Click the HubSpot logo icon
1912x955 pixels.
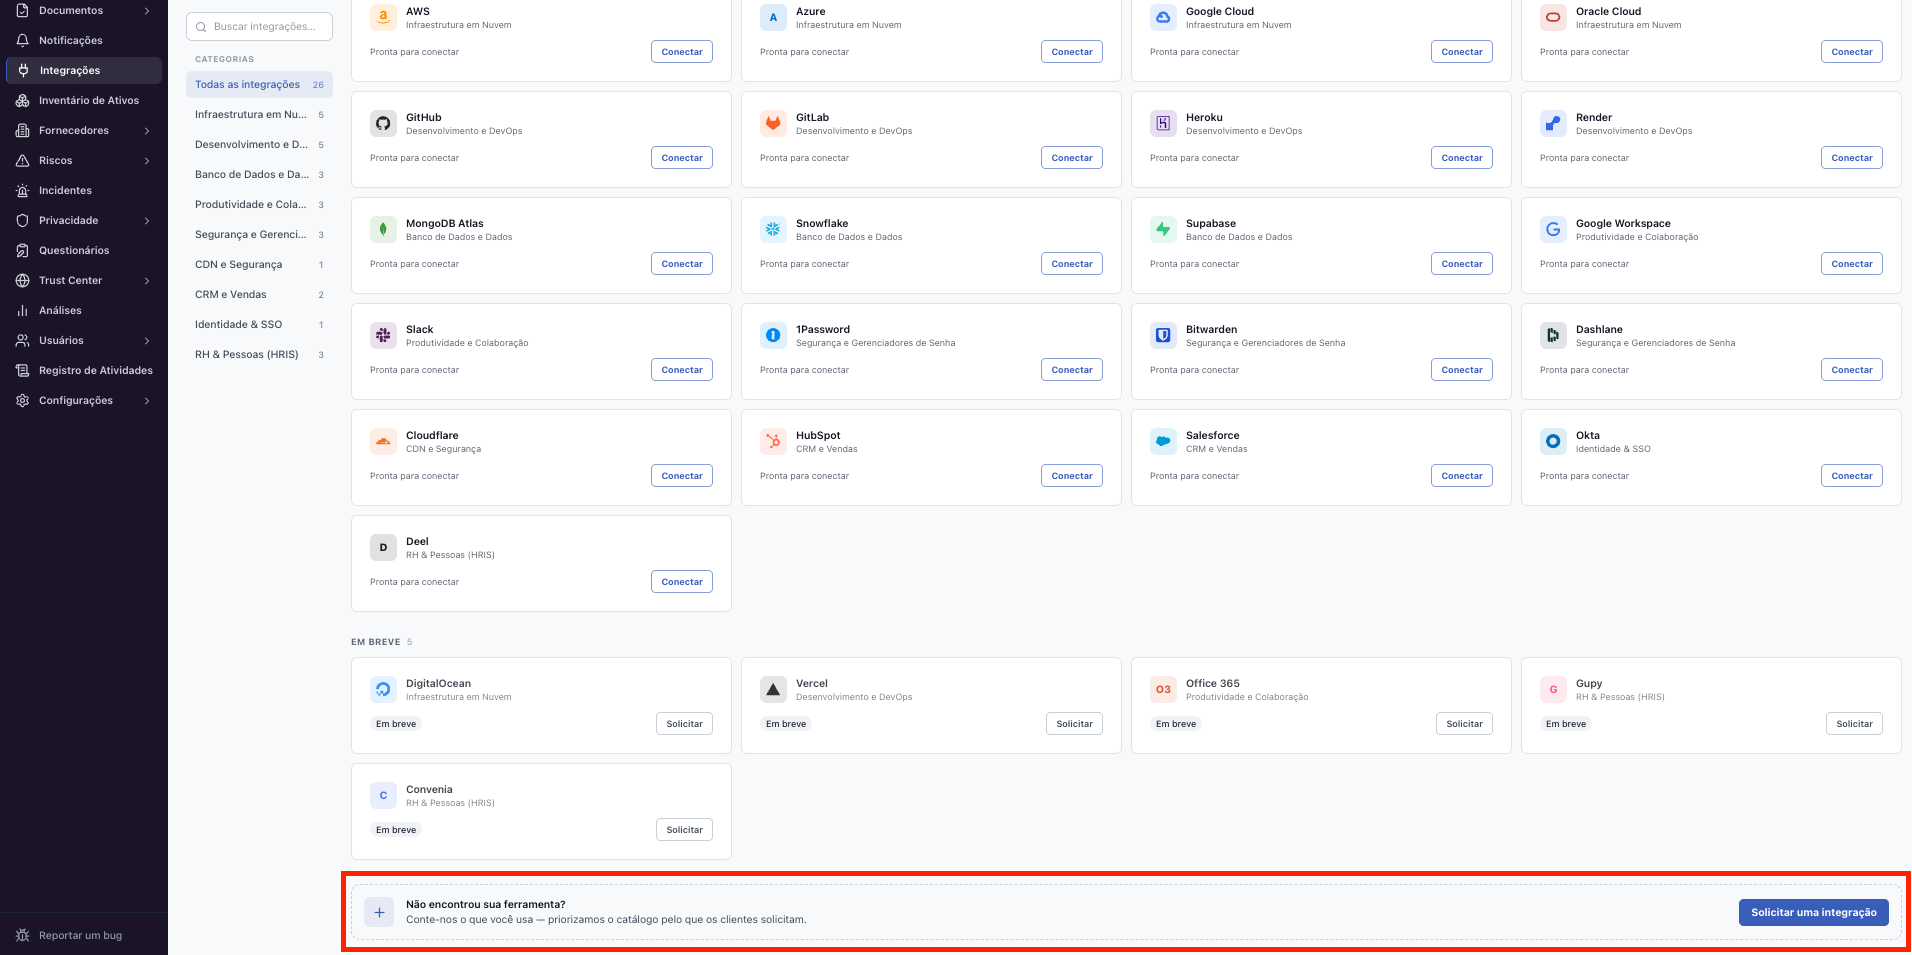click(773, 442)
